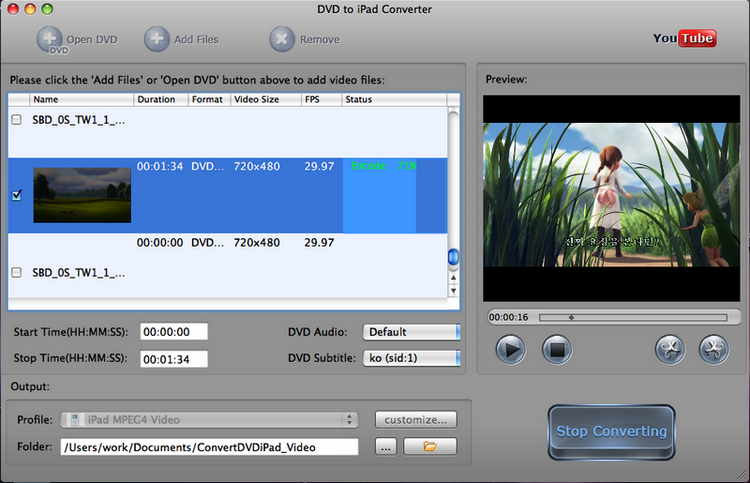The width and height of the screenshot is (750, 483).
Task: Uncheck the checkbox on the highlighted video row
Action: click(16, 196)
